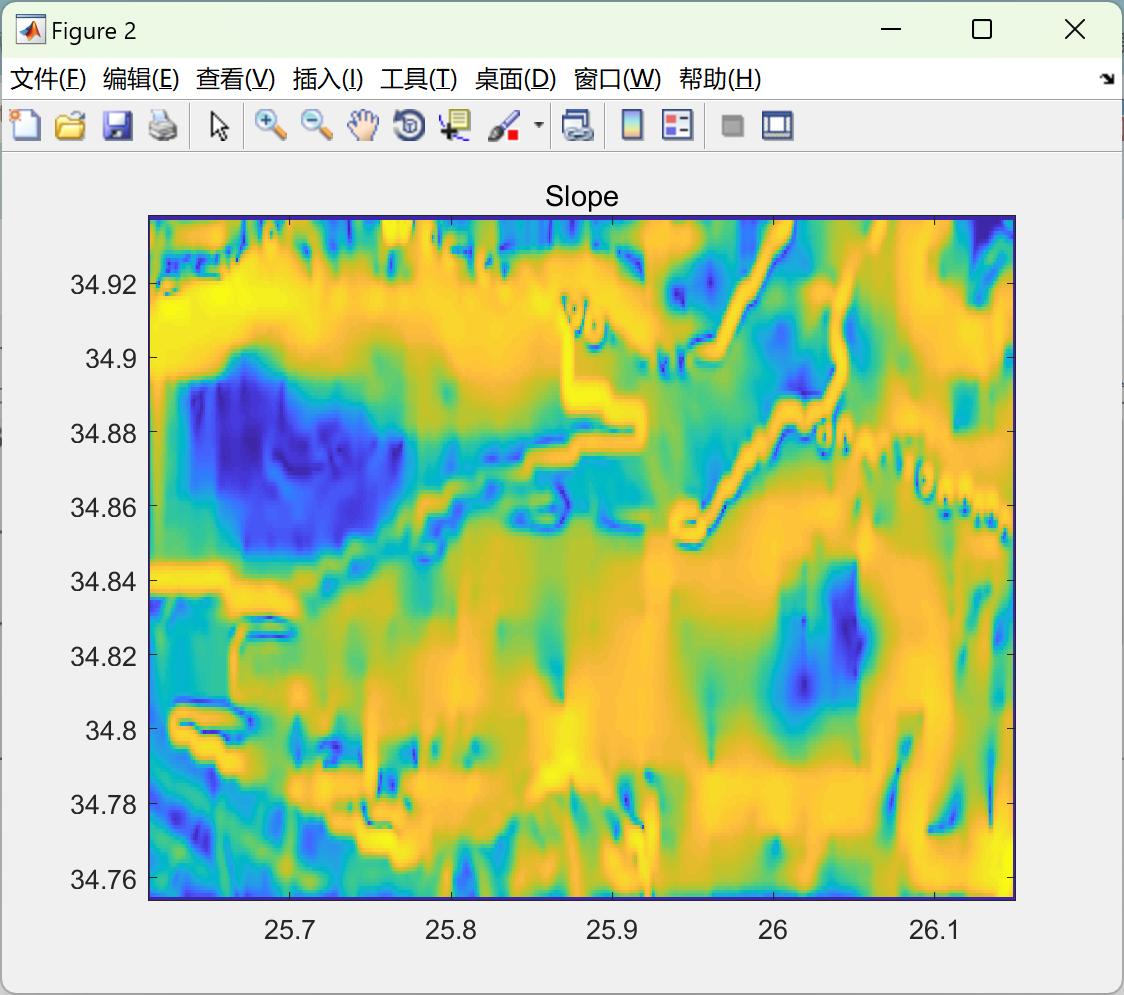
Task: Click x-axis label 26.1
Action: pos(934,930)
